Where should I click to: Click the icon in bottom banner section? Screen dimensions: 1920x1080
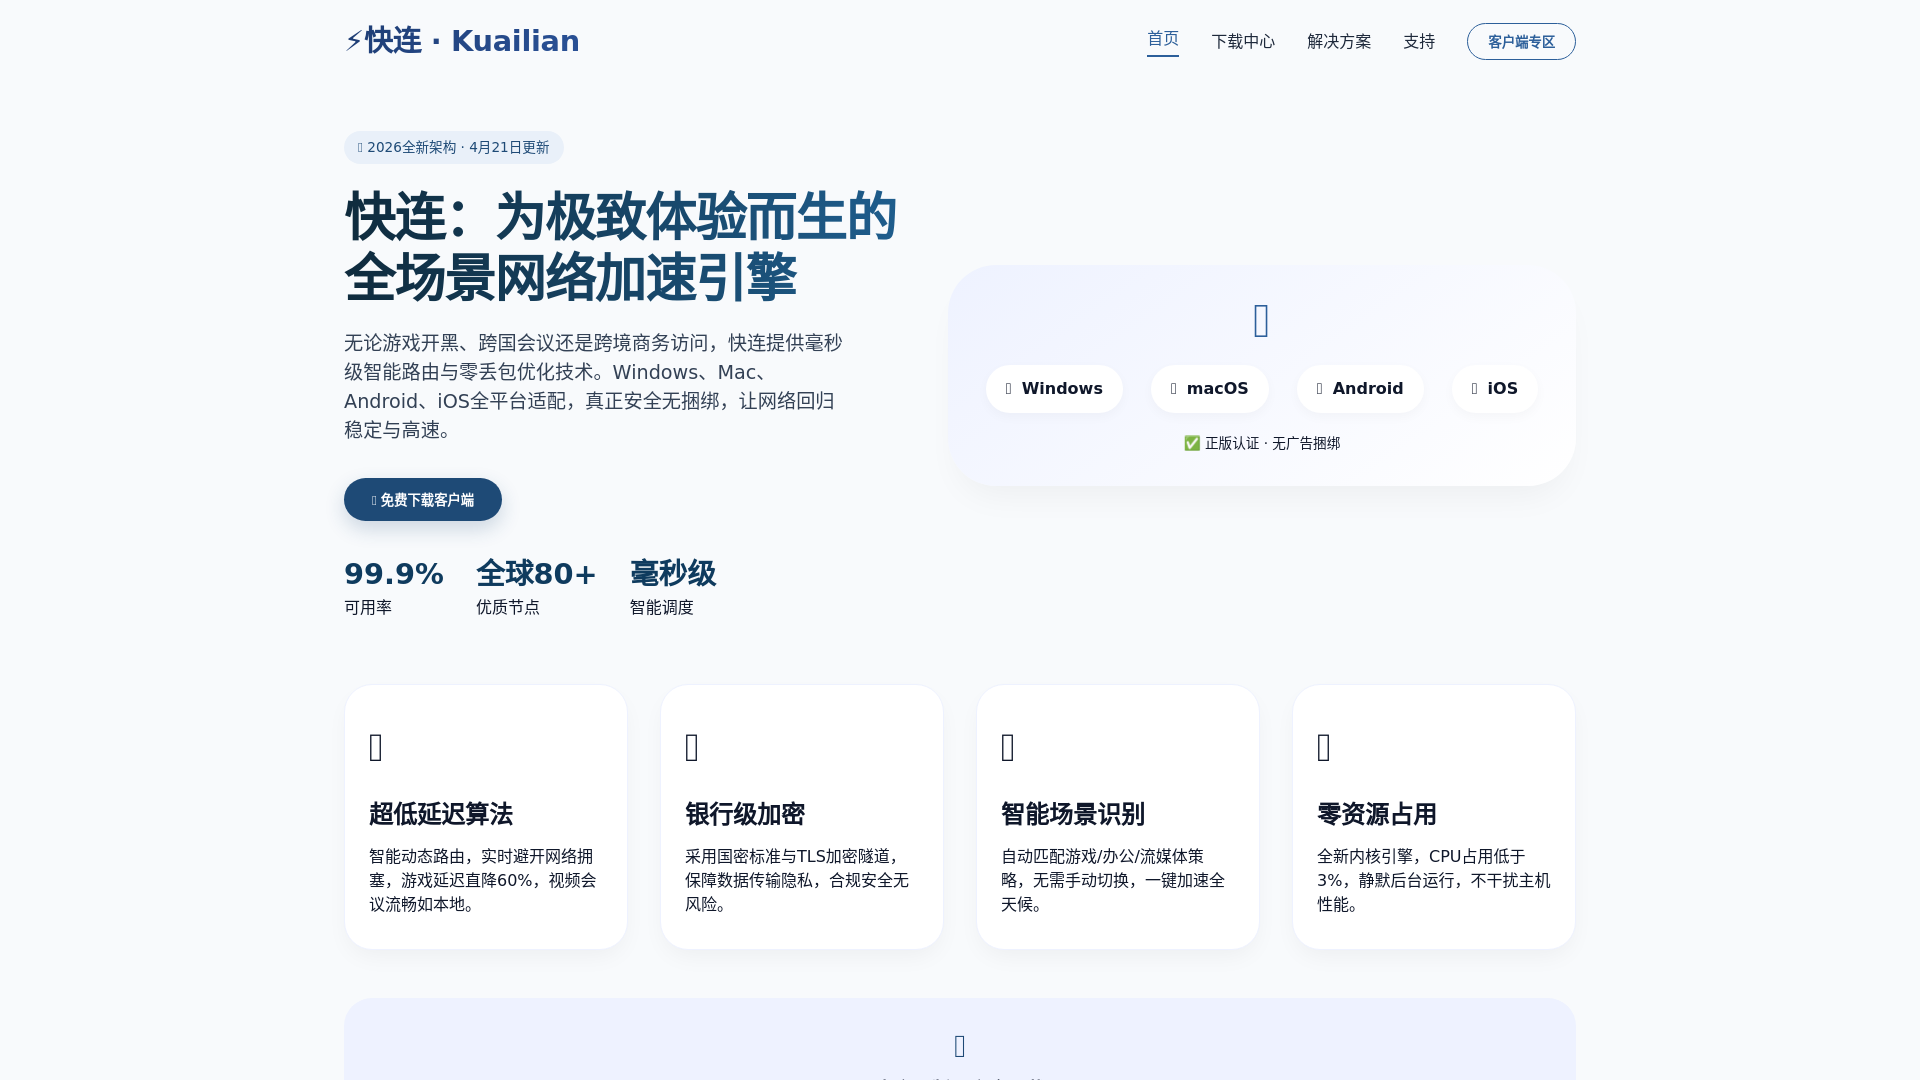coord(960,1046)
